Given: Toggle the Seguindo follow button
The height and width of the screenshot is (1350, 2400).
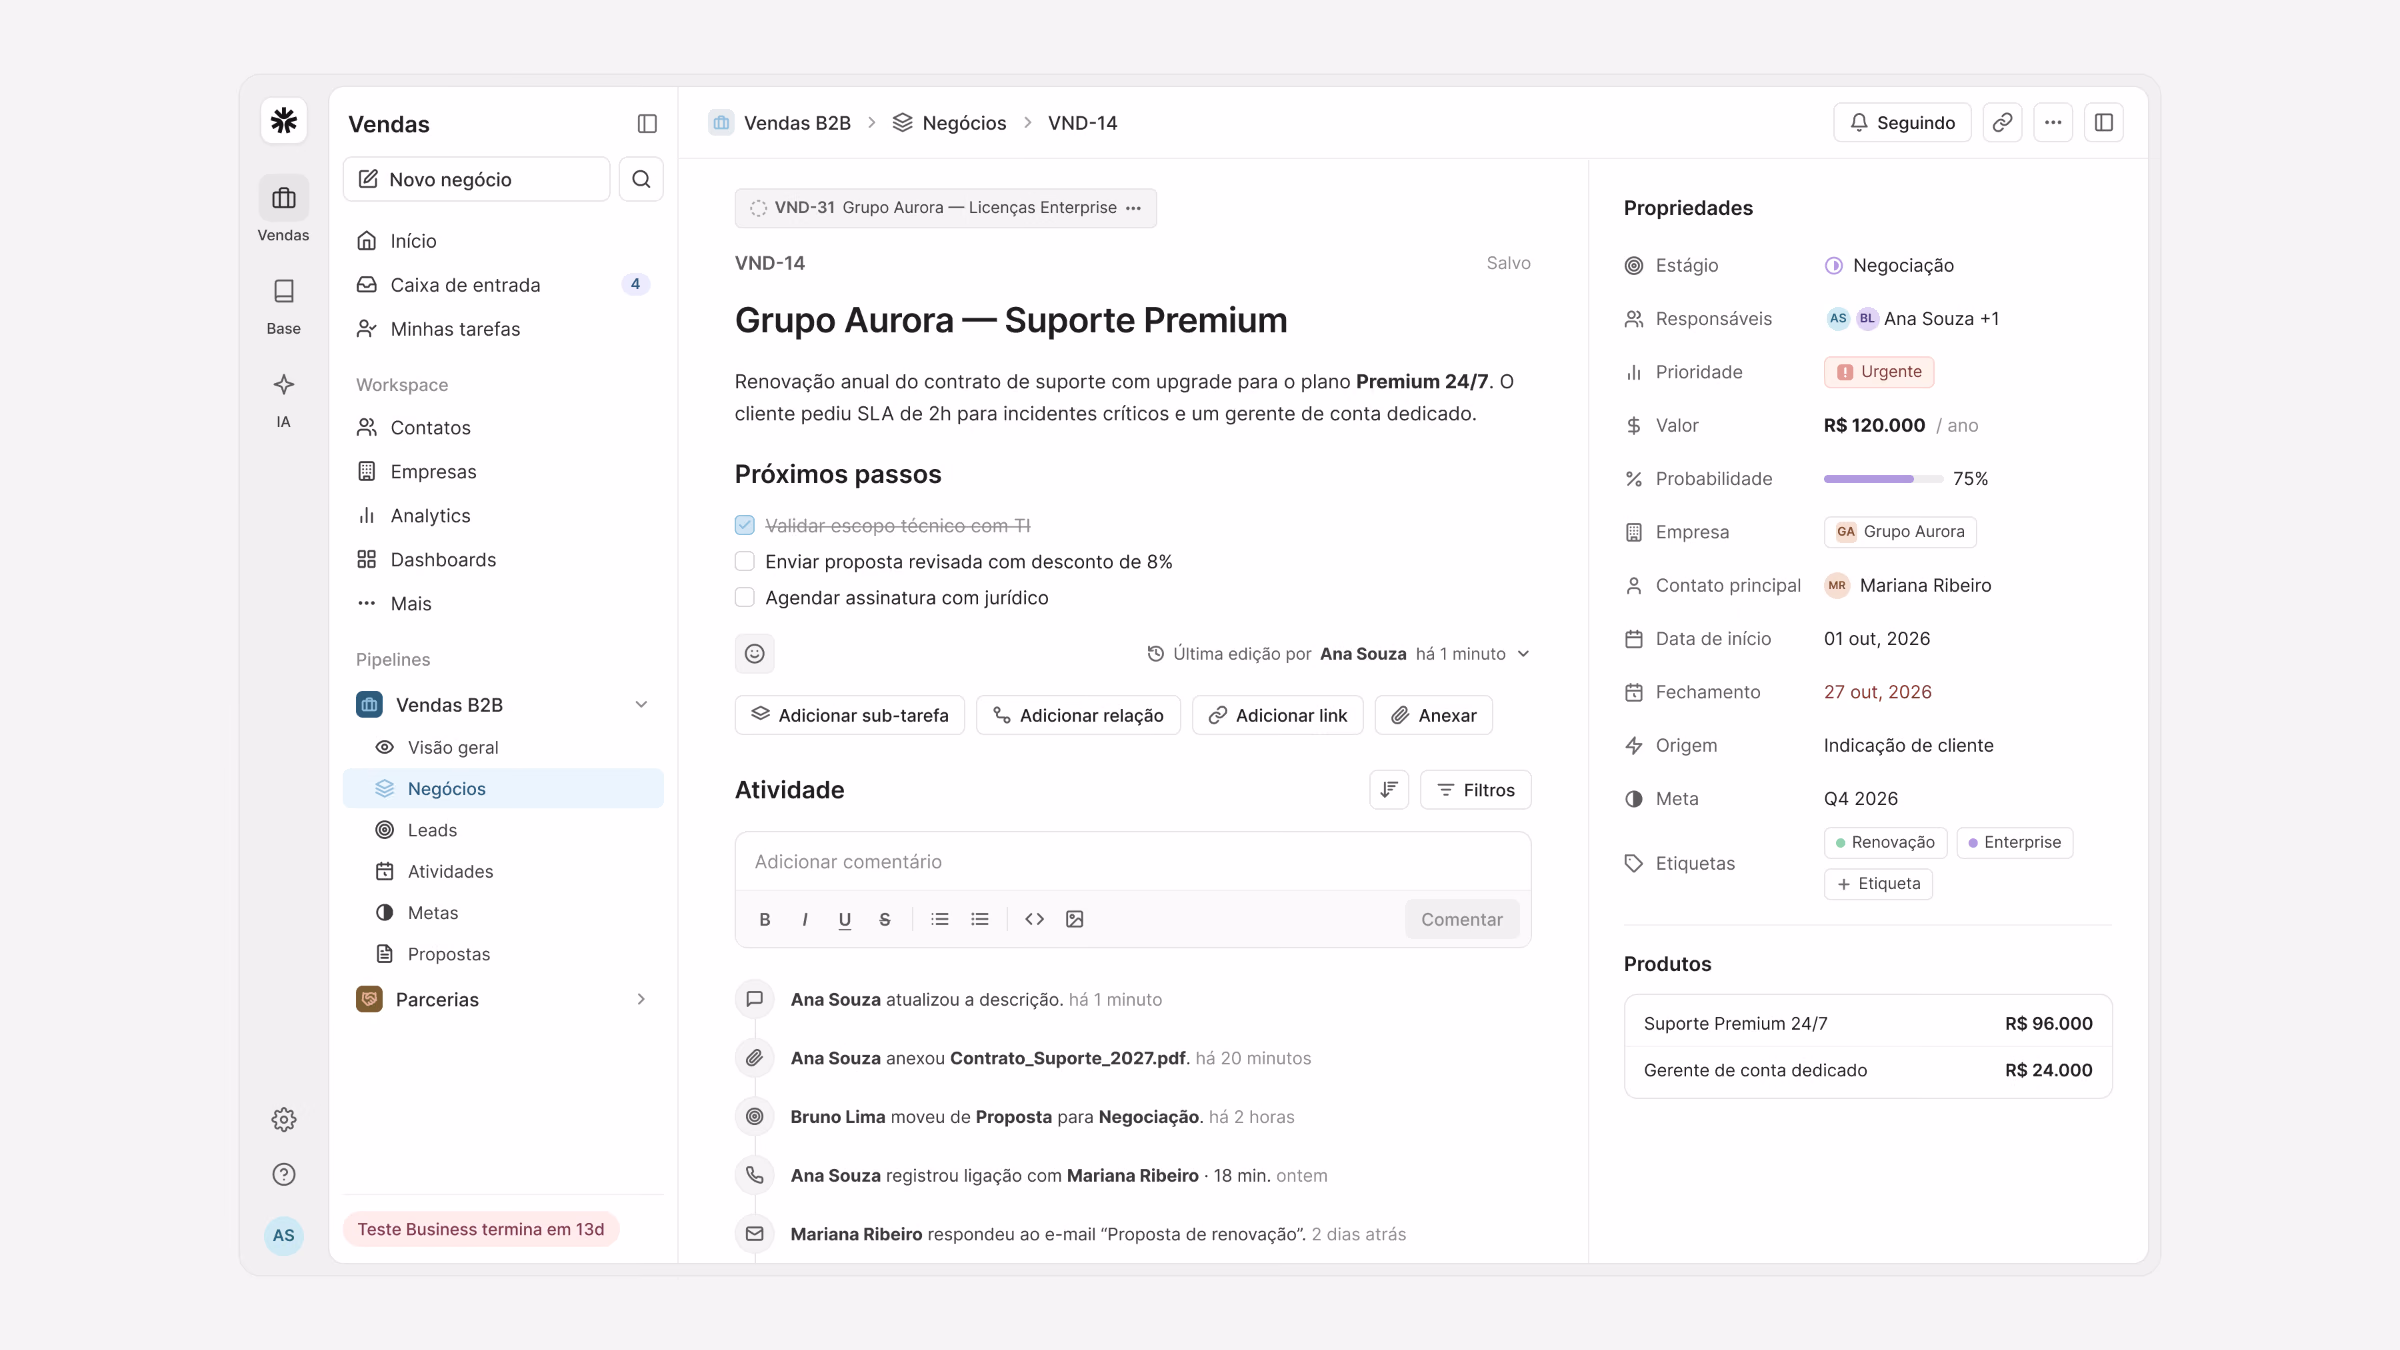Looking at the screenshot, I should (x=1902, y=122).
